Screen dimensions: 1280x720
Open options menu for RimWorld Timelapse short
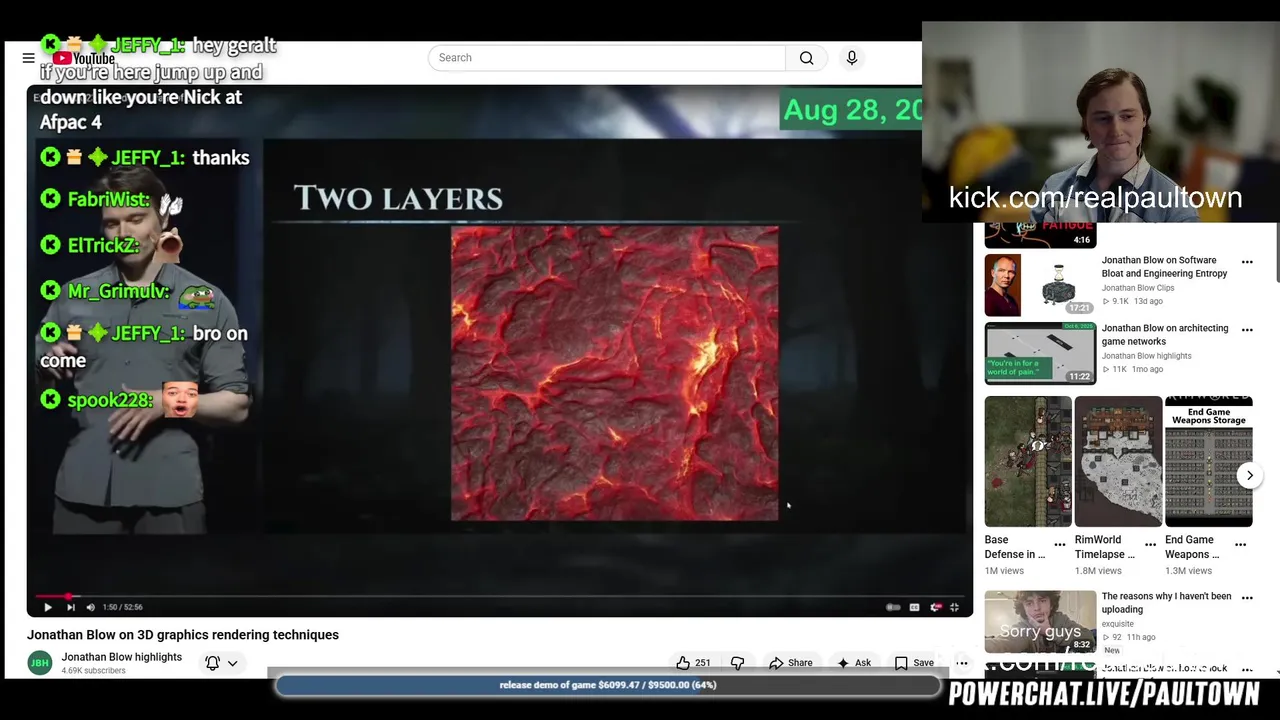pos(1150,545)
